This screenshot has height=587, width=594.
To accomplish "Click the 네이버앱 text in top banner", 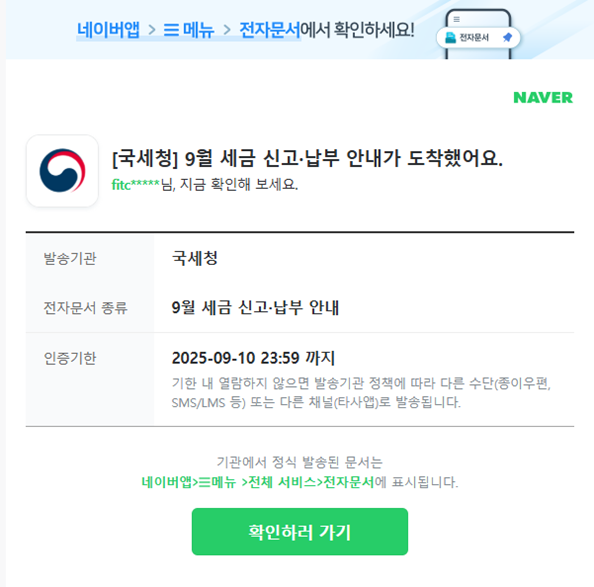I will (108, 30).
